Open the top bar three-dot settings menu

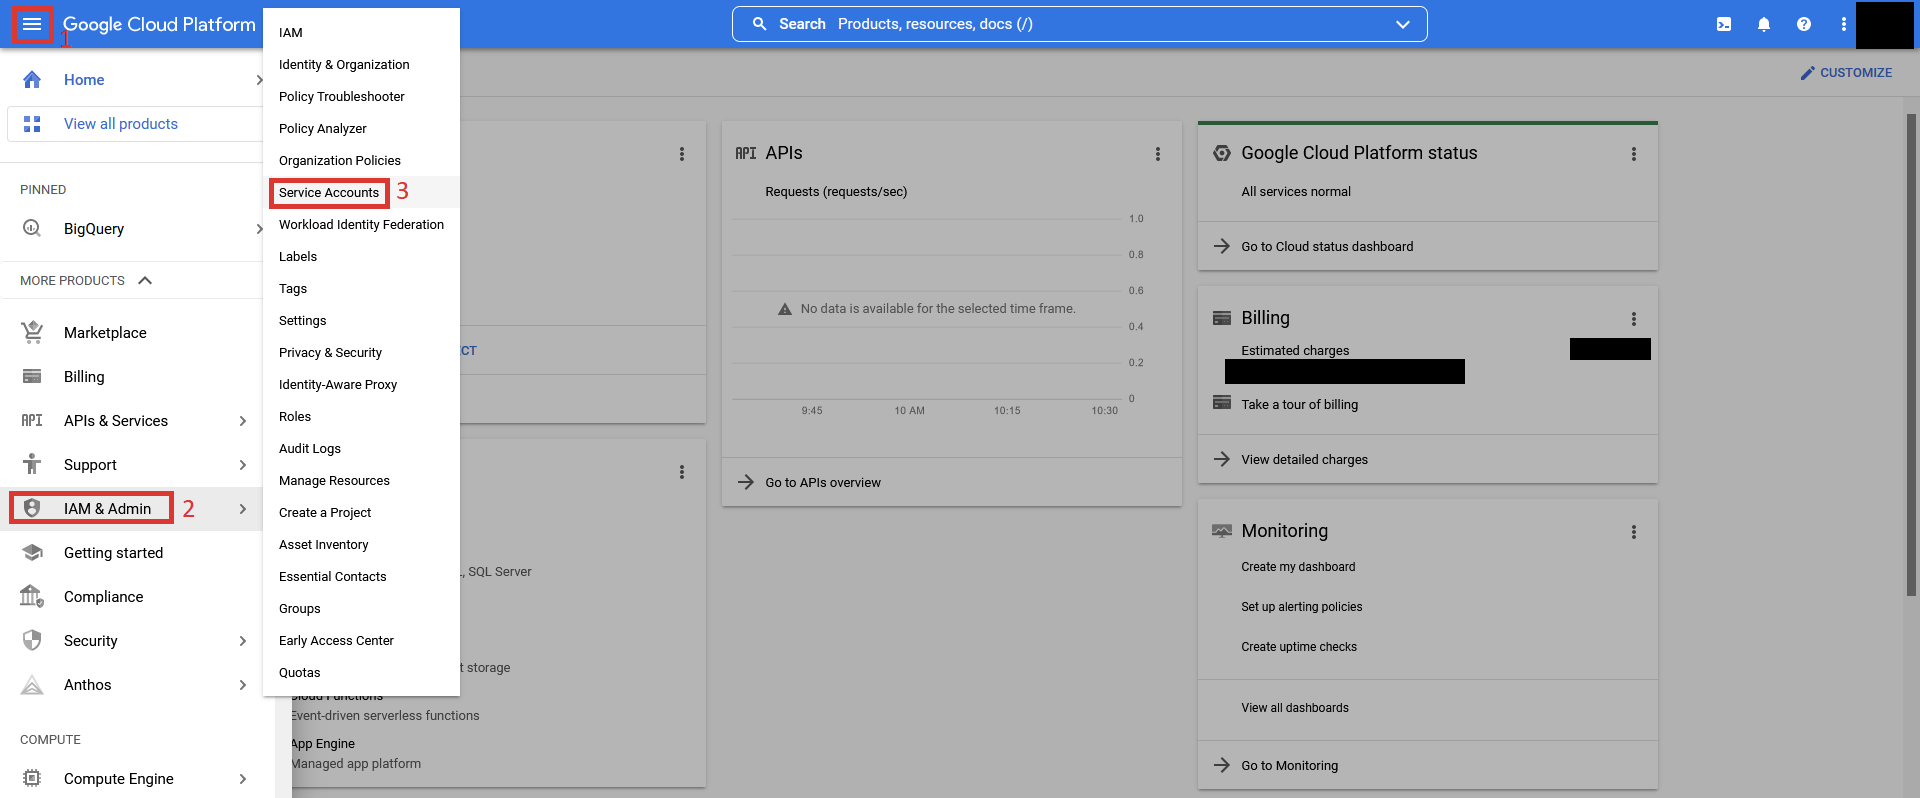pos(1844,24)
